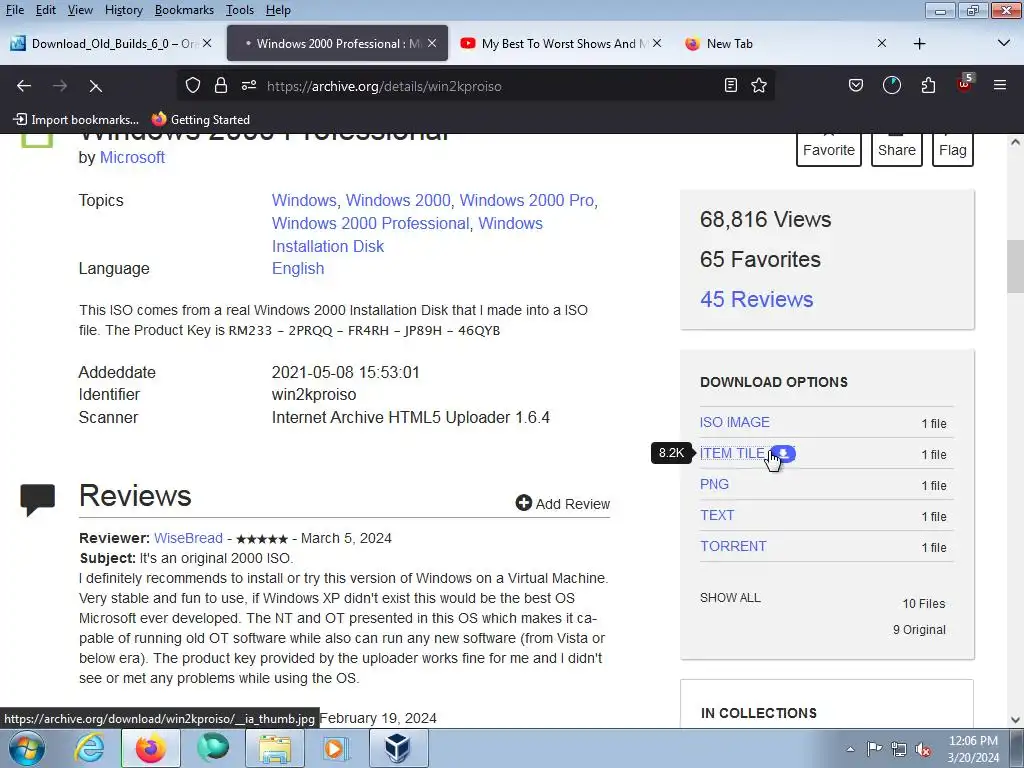The image size is (1024, 768).
Task: Open the Firefox hamburger application menu
Action: click(x=1000, y=86)
